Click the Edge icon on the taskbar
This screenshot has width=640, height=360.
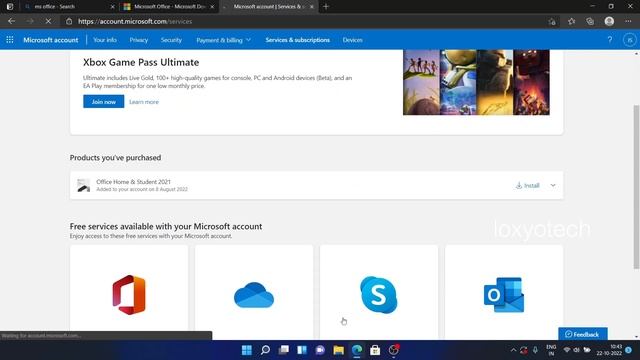pyautogui.click(x=357, y=350)
